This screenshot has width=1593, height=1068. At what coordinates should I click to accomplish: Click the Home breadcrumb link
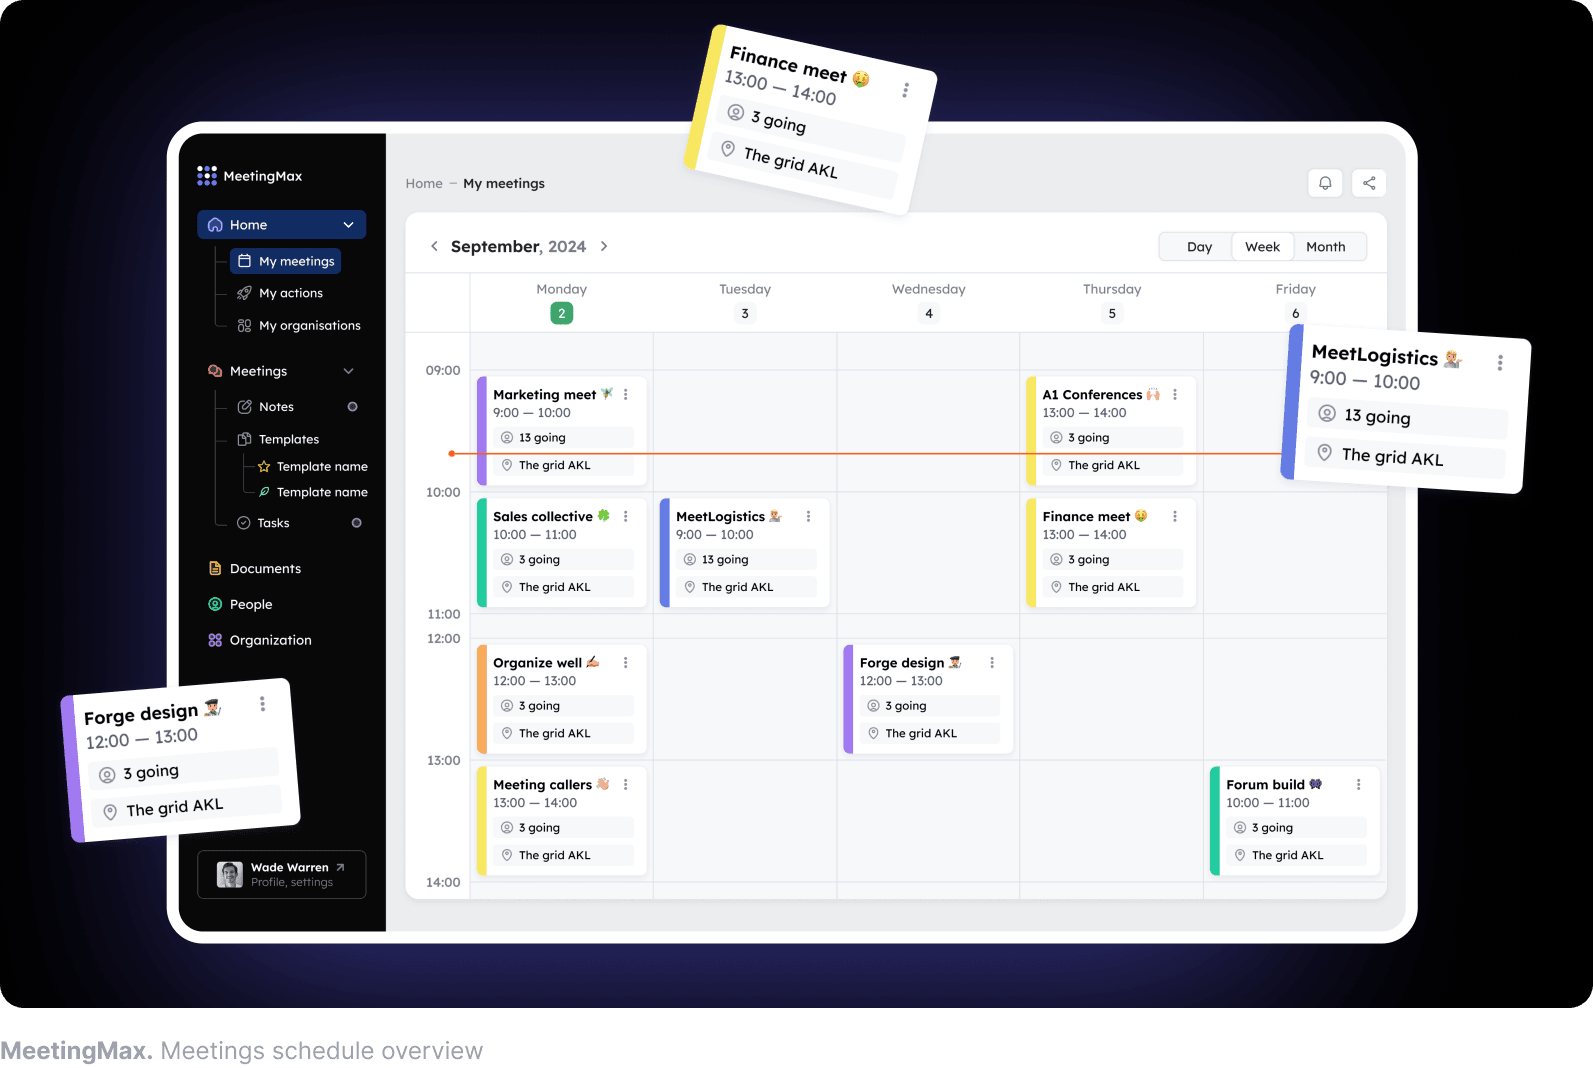(424, 183)
